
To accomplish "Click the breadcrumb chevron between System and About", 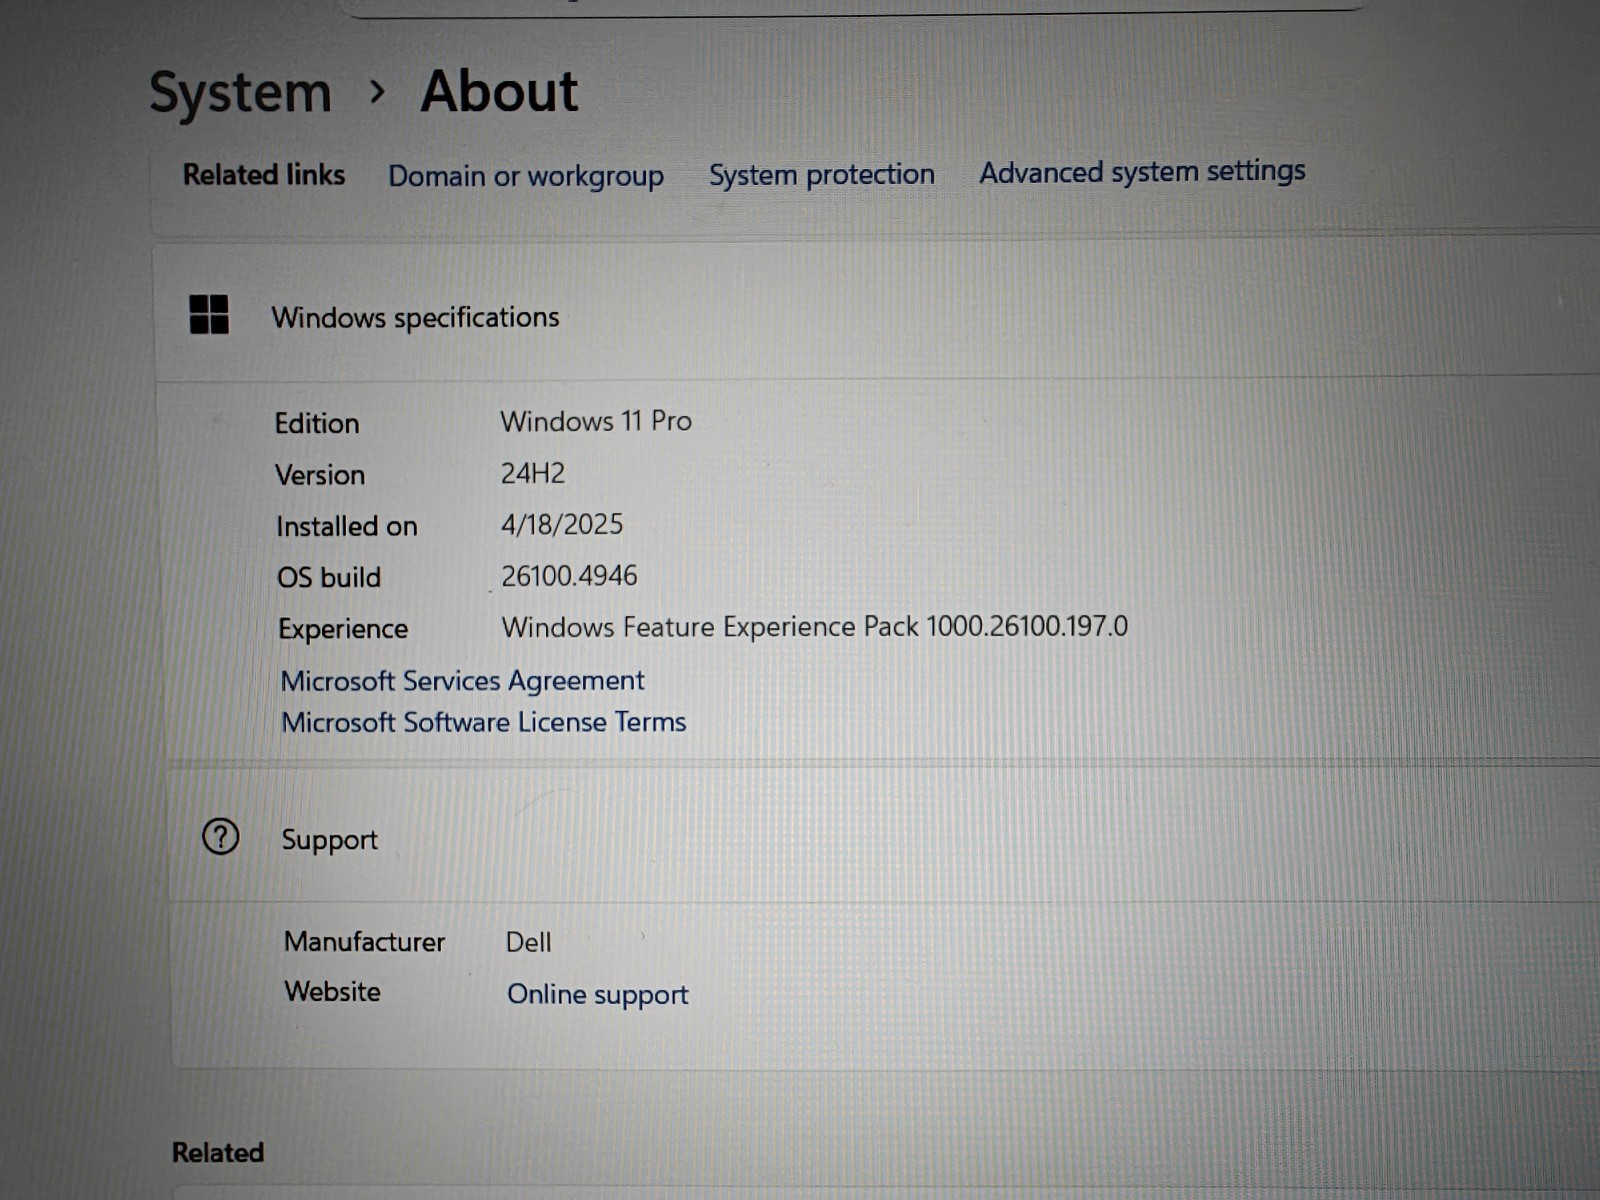I will point(376,92).
